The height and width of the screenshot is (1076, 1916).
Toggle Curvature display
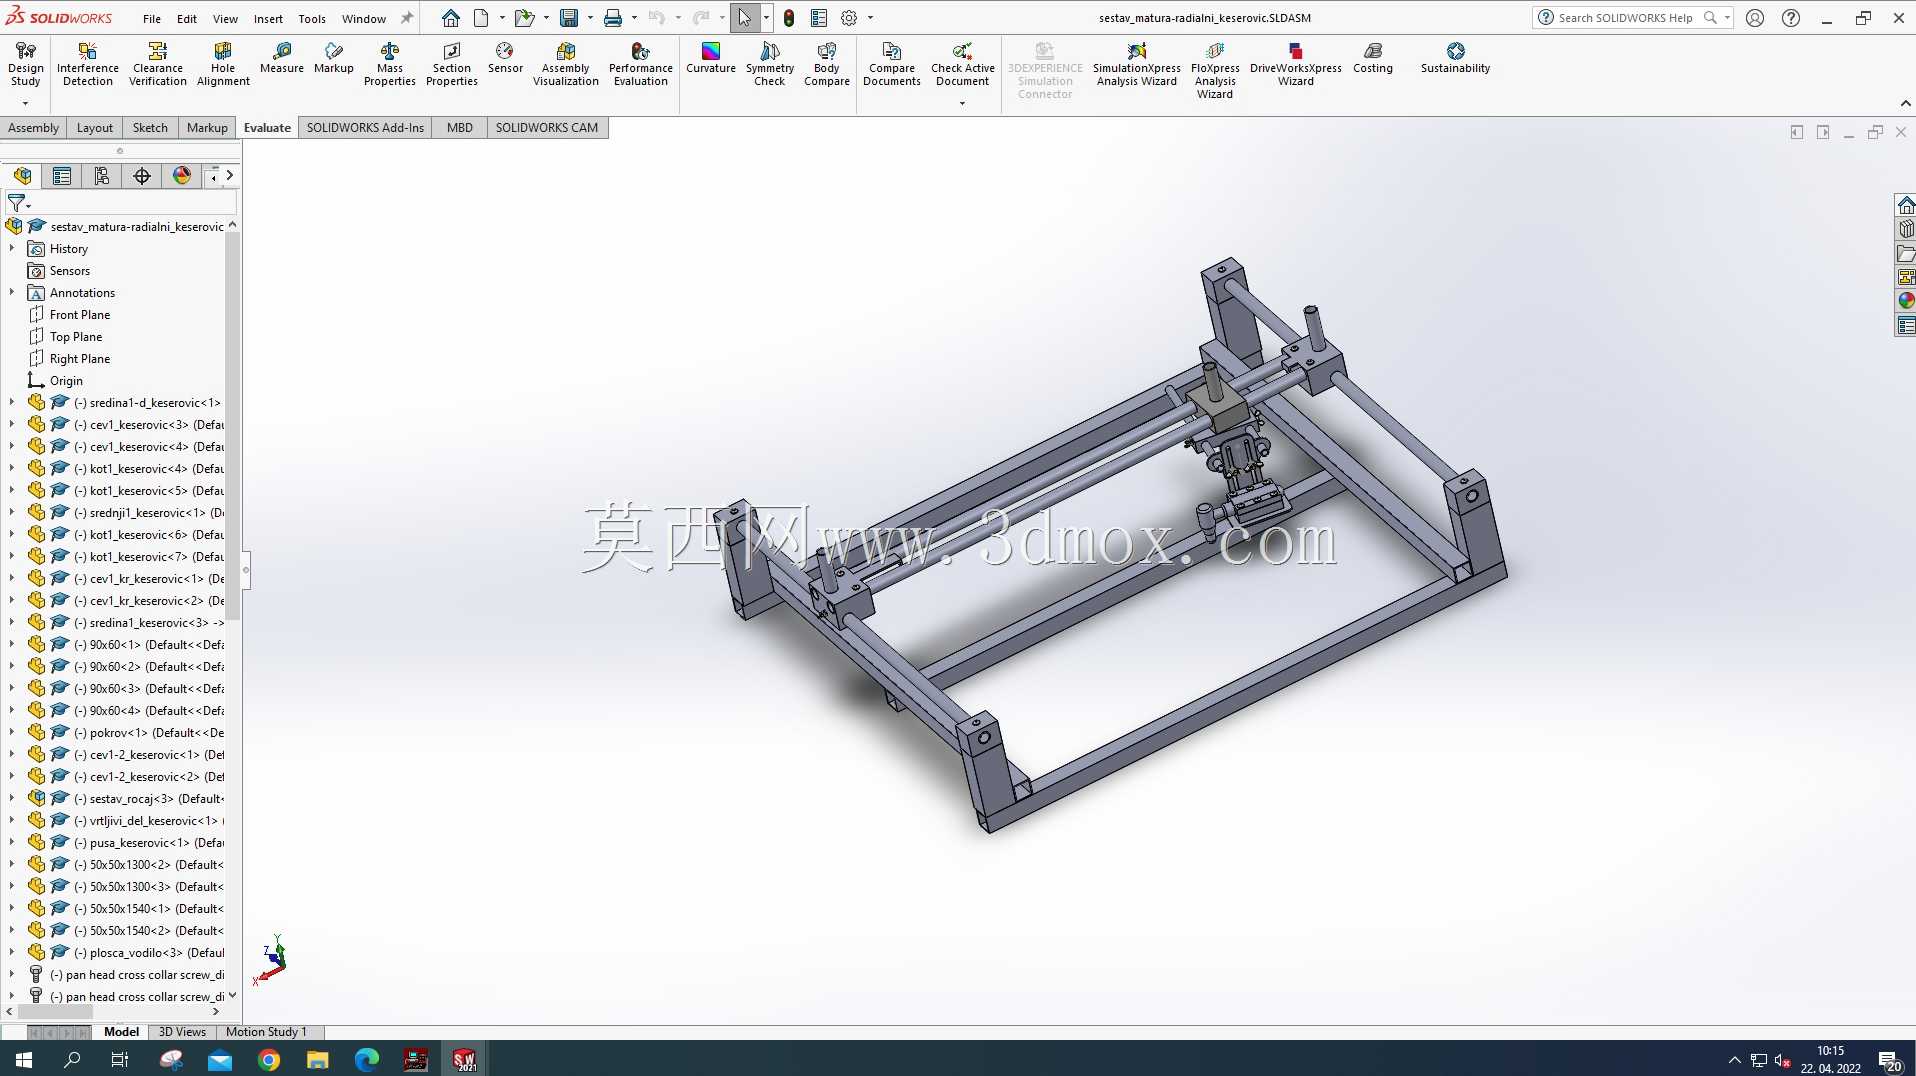pos(711,58)
